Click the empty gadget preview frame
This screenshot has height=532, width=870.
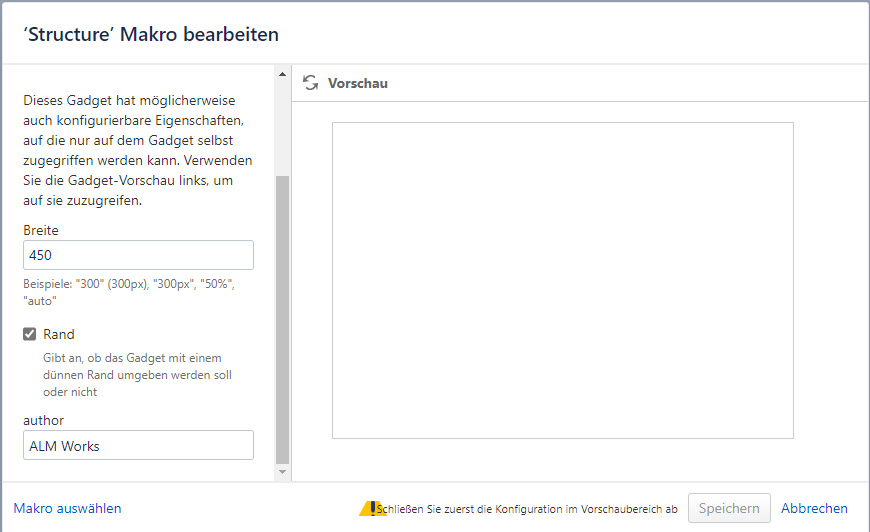point(563,280)
